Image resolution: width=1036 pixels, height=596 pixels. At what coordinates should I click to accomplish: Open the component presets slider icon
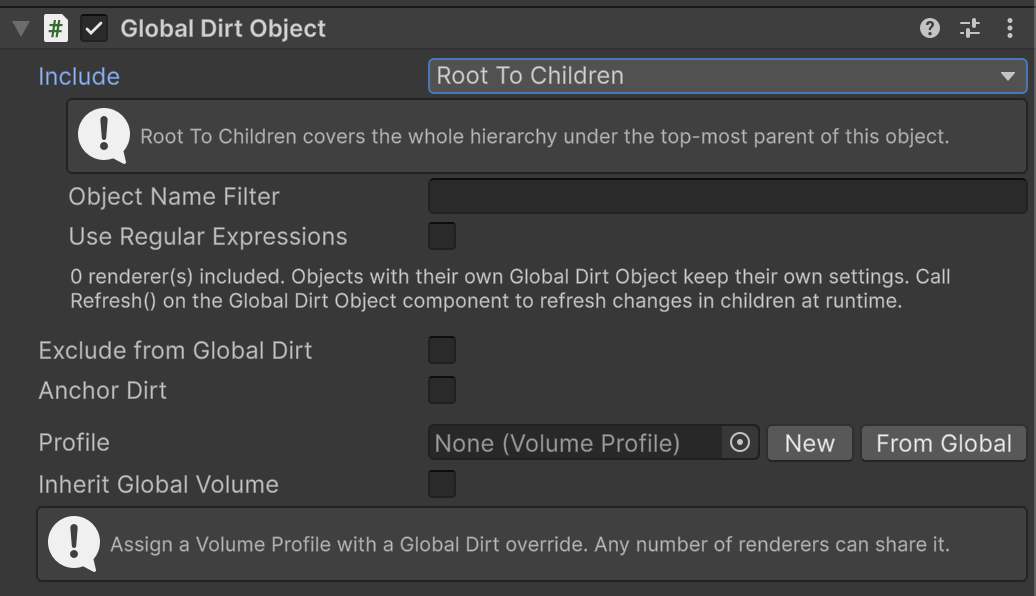(x=970, y=28)
